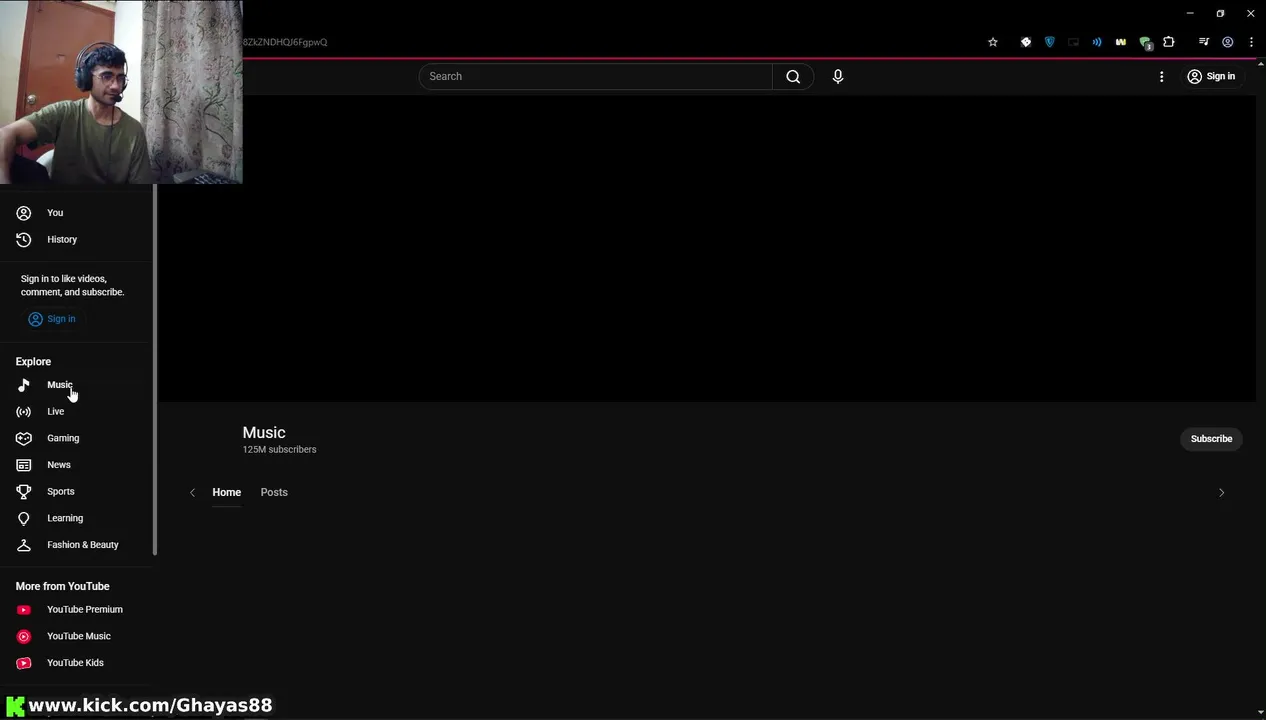The height and width of the screenshot is (720, 1266).
Task: Click the YouTube Premium logo icon
Action: 24,610
